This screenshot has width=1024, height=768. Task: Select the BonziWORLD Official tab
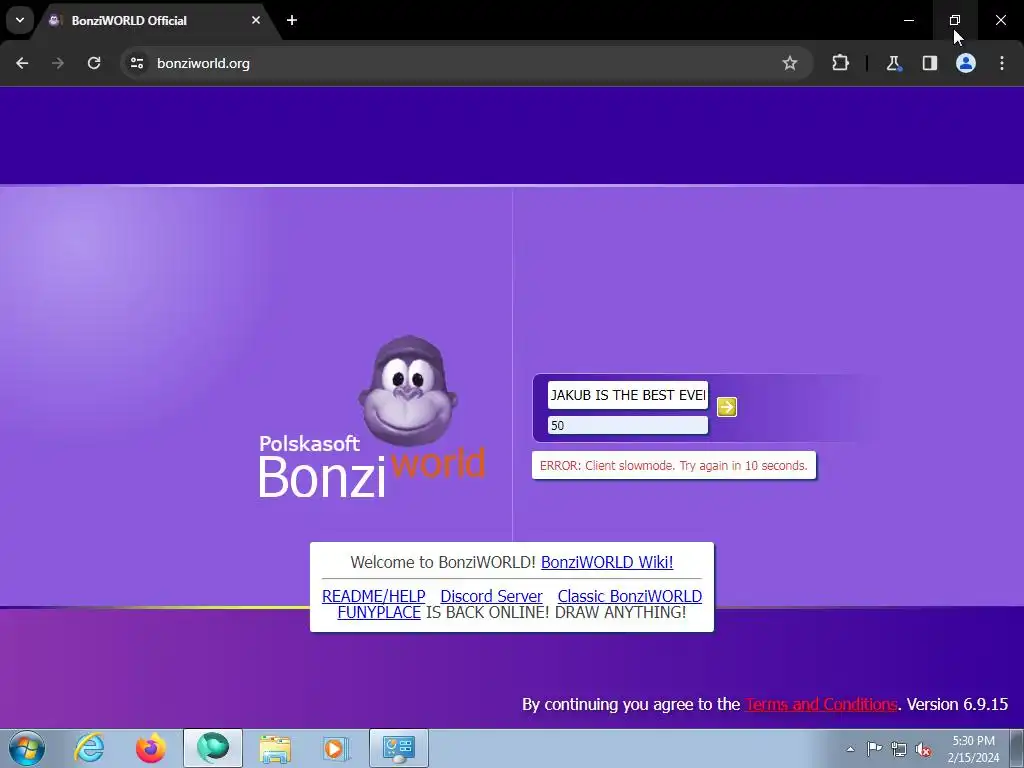(155, 20)
